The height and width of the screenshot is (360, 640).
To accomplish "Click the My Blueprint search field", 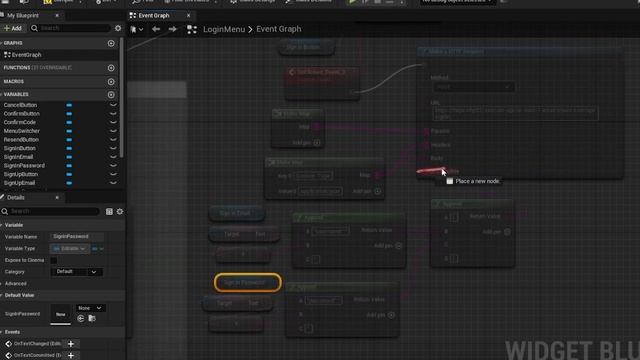I will pyautogui.click(x=70, y=28).
